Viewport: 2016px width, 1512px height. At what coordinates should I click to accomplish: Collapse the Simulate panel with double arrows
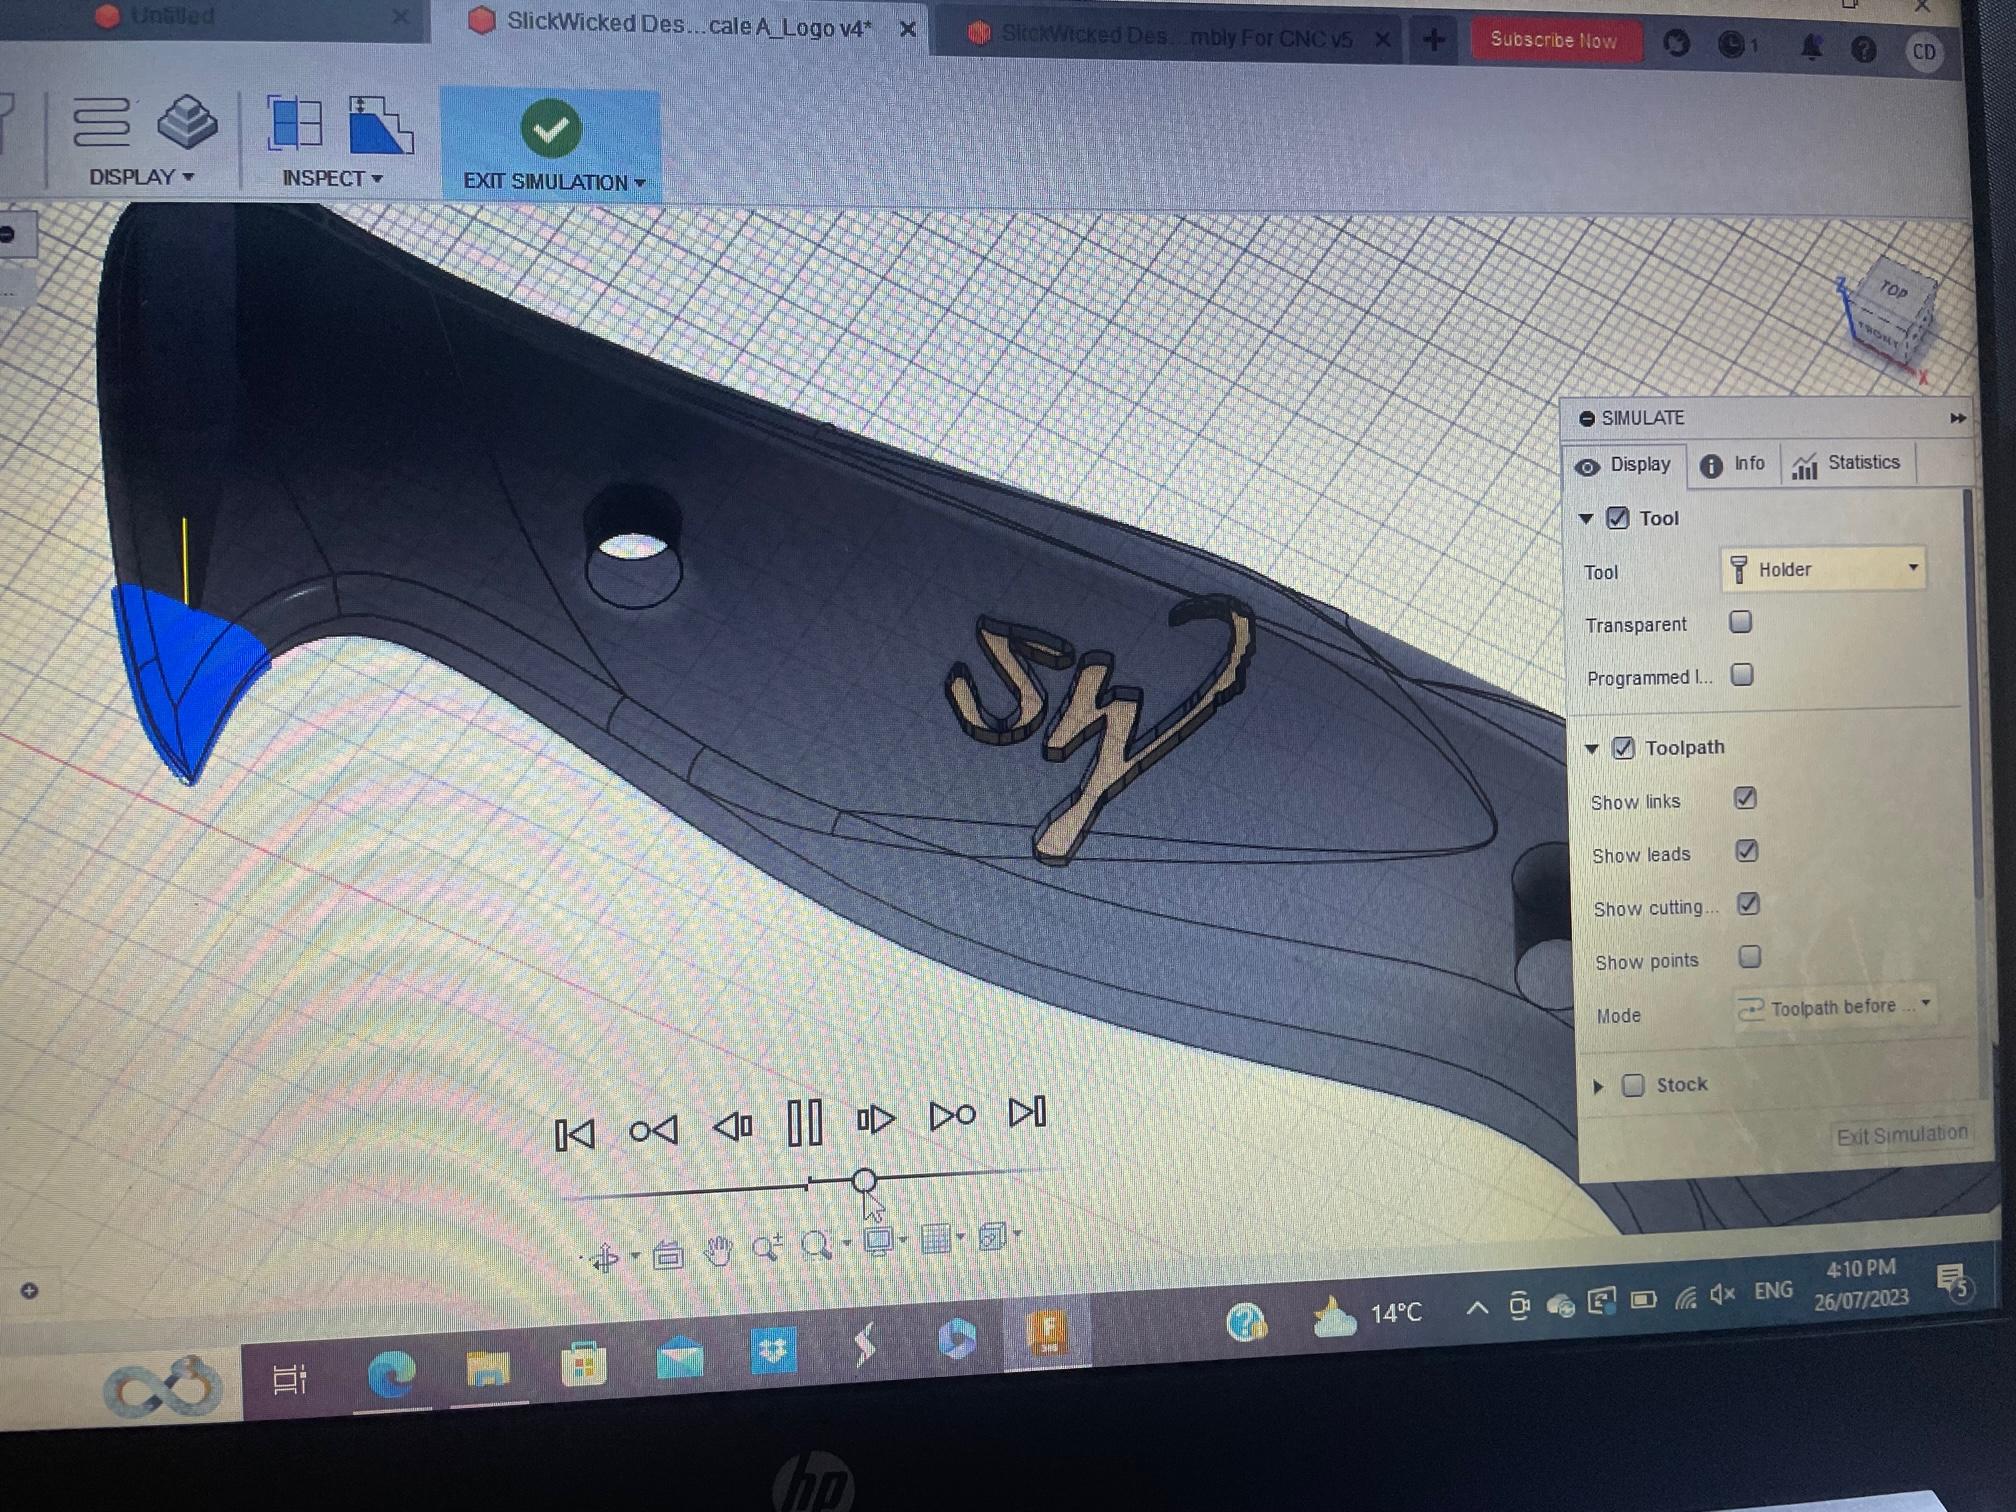tap(1957, 418)
